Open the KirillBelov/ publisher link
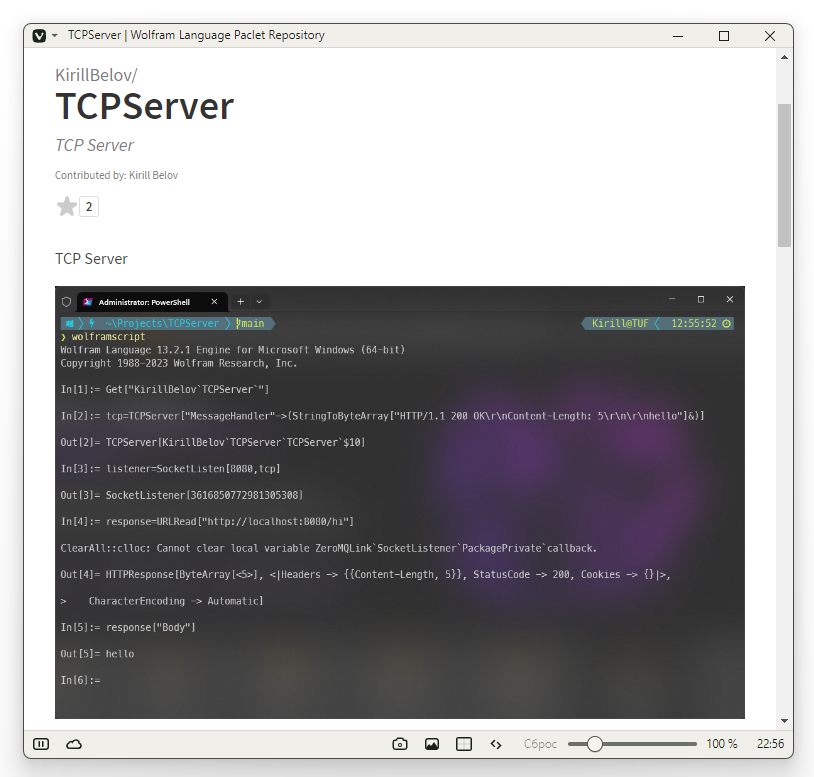 click(x=96, y=75)
